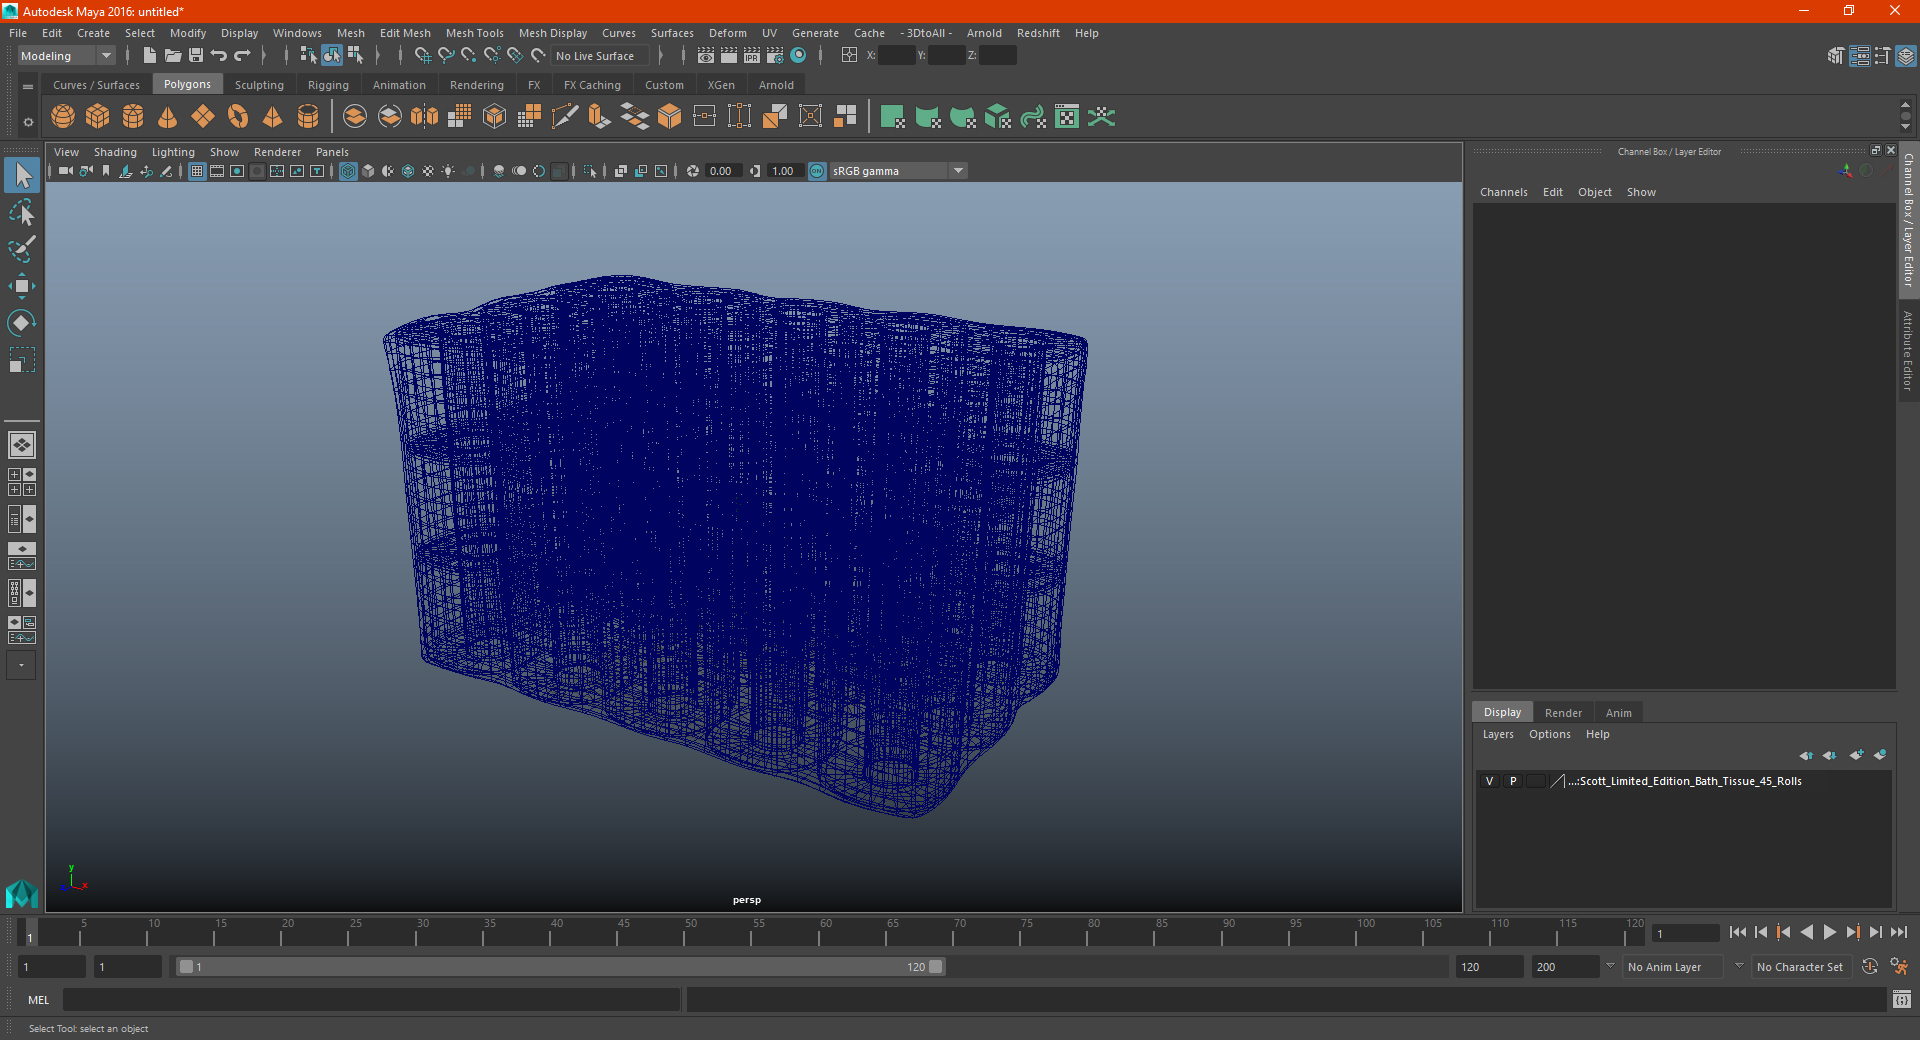The height and width of the screenshot is (1040, 1920).
Task: Open the Channels menu in Channel Box
Action: pyautogui.click(x=1503, y=192)
